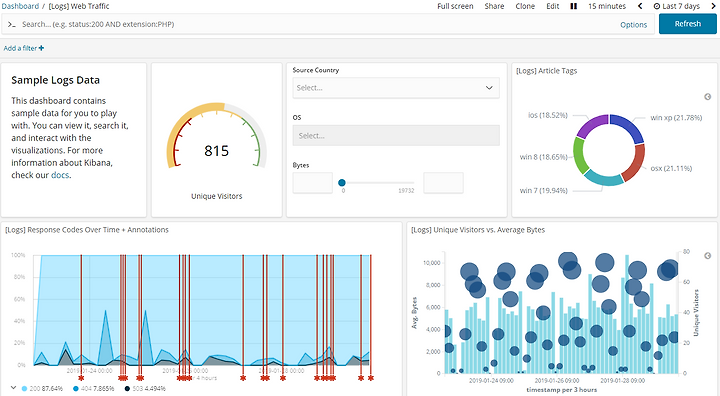Open search Options

(633, 25)
